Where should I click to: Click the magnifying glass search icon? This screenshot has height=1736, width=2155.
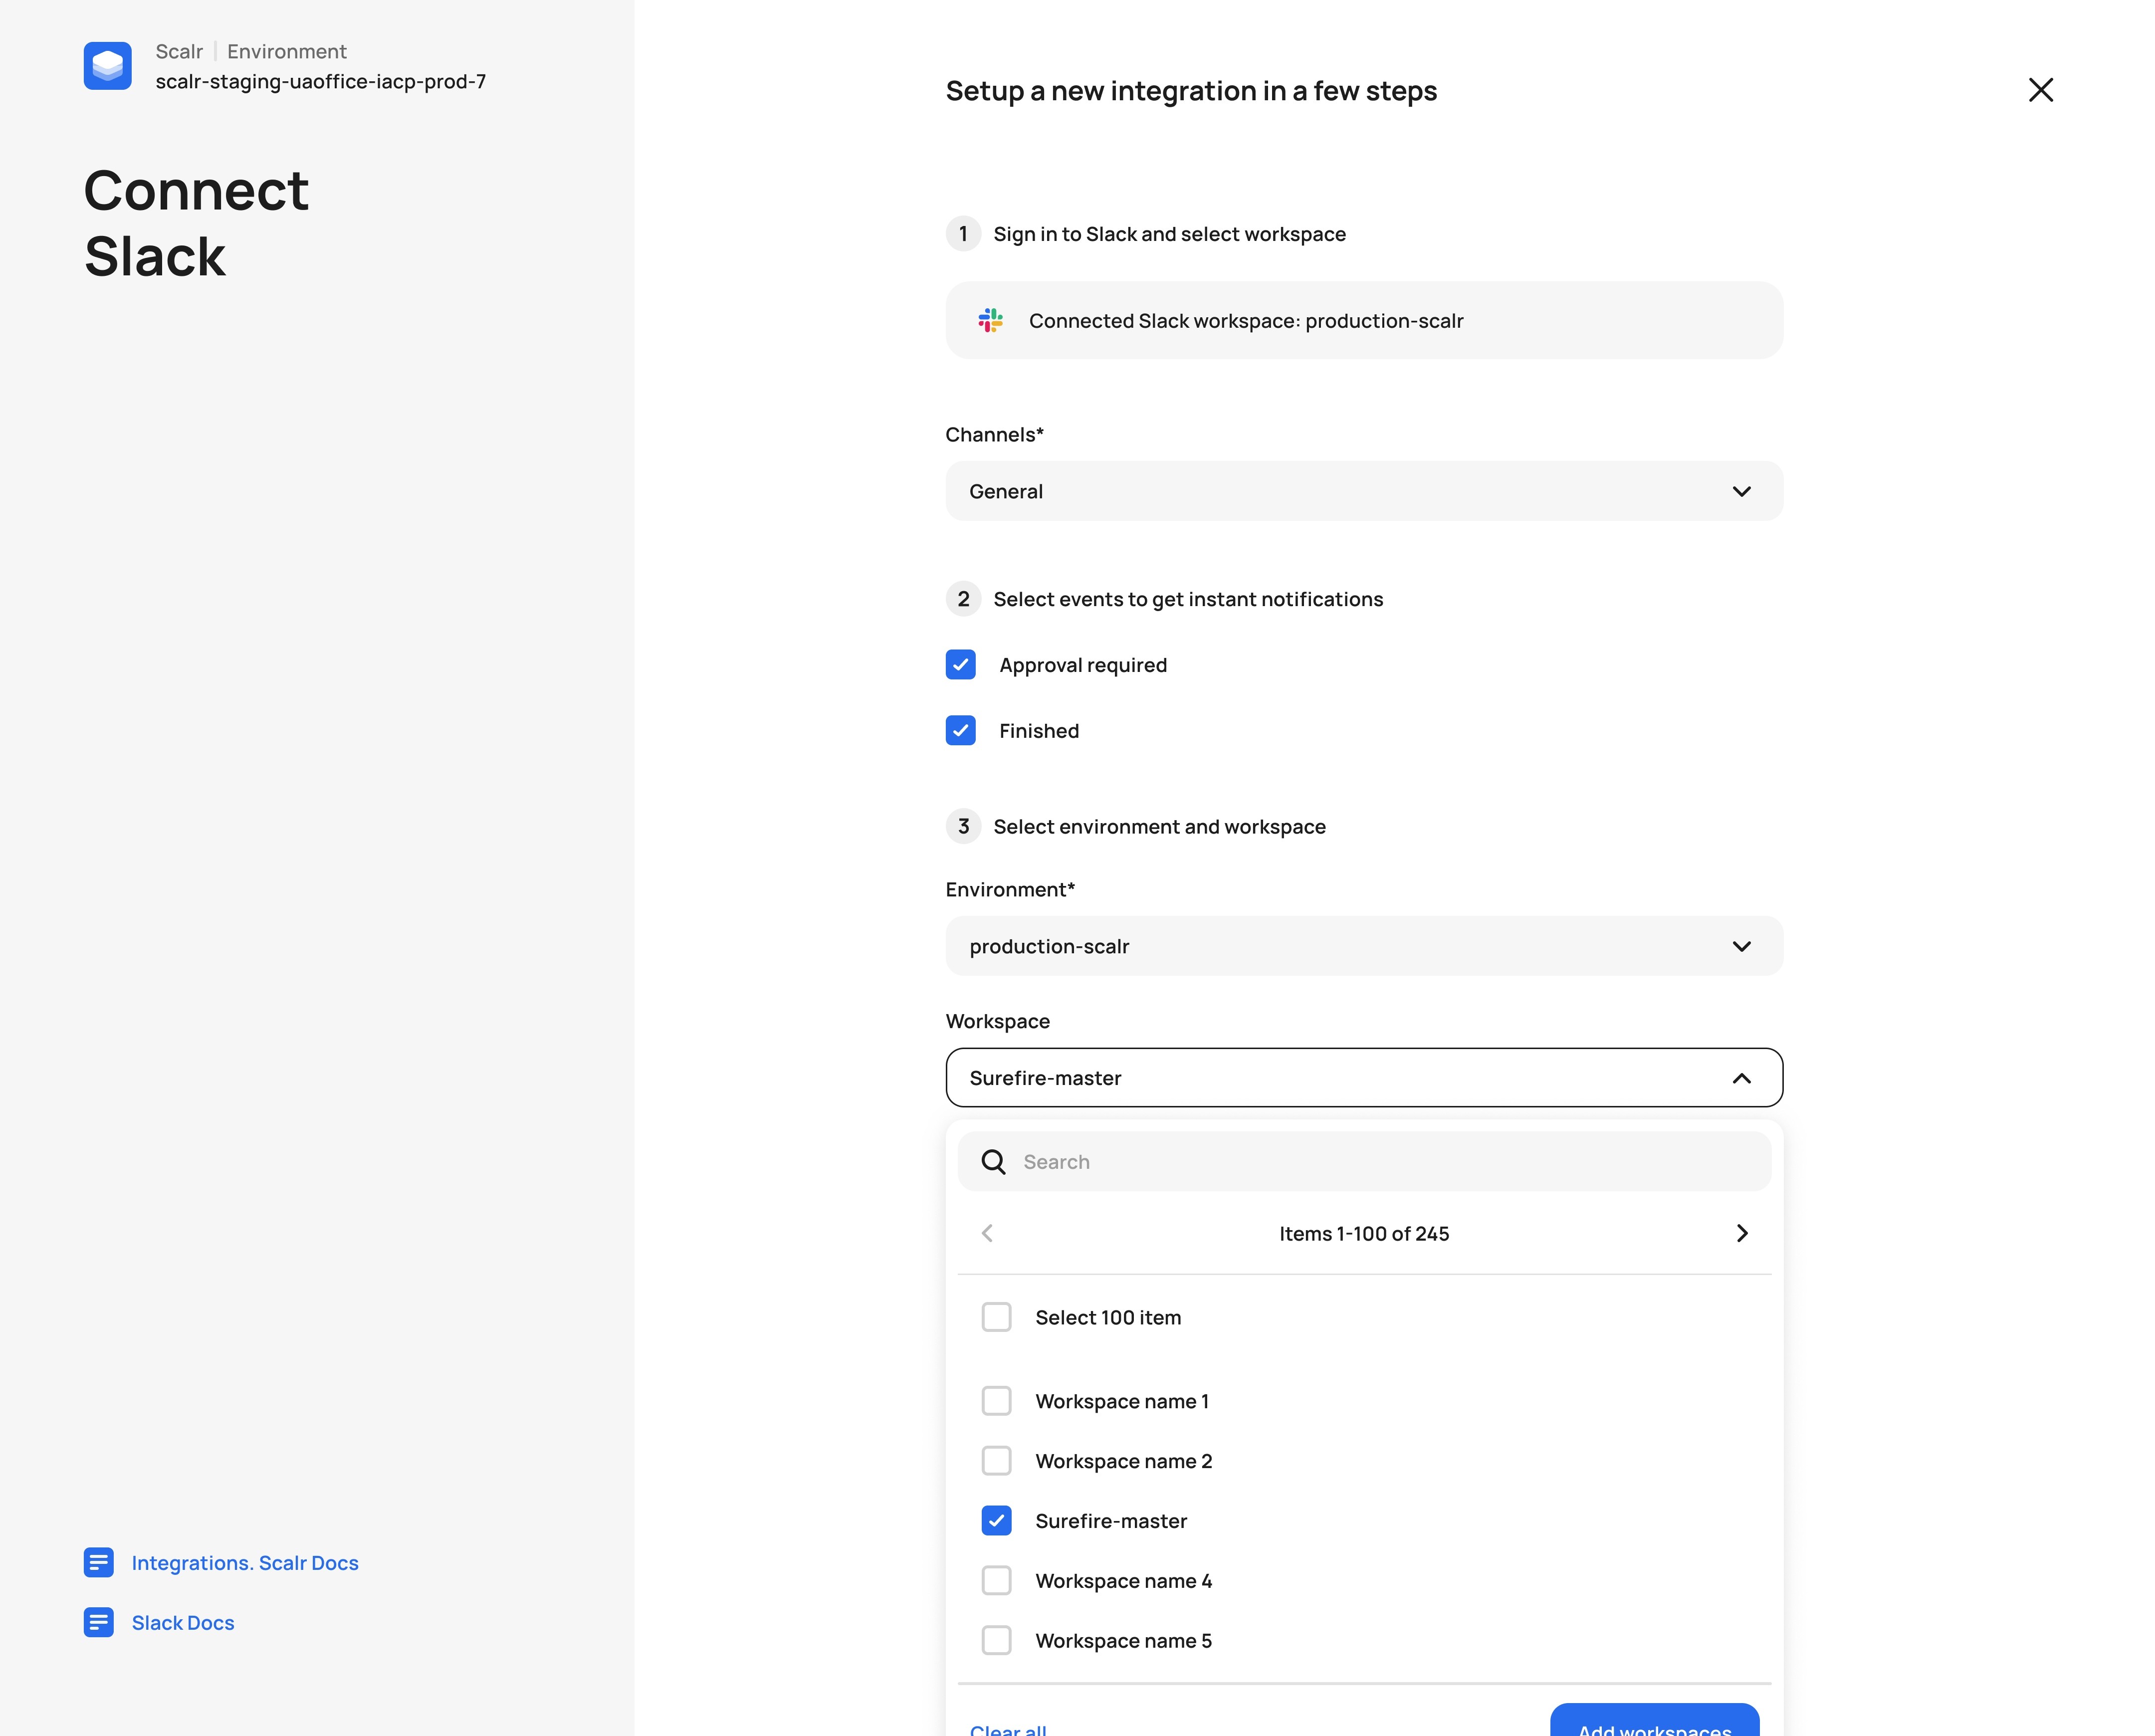point(993,1161)
